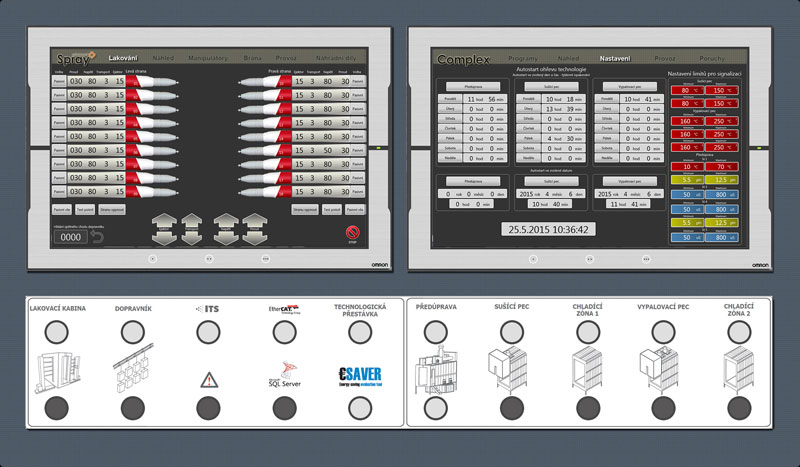Click the undo arrow beside the 0000 field

[x=97, y=237]
